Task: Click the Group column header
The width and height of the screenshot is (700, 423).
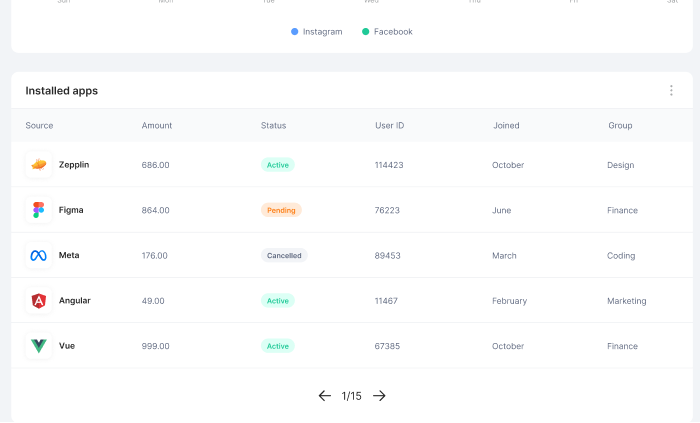Action: (x=620, y=126)
